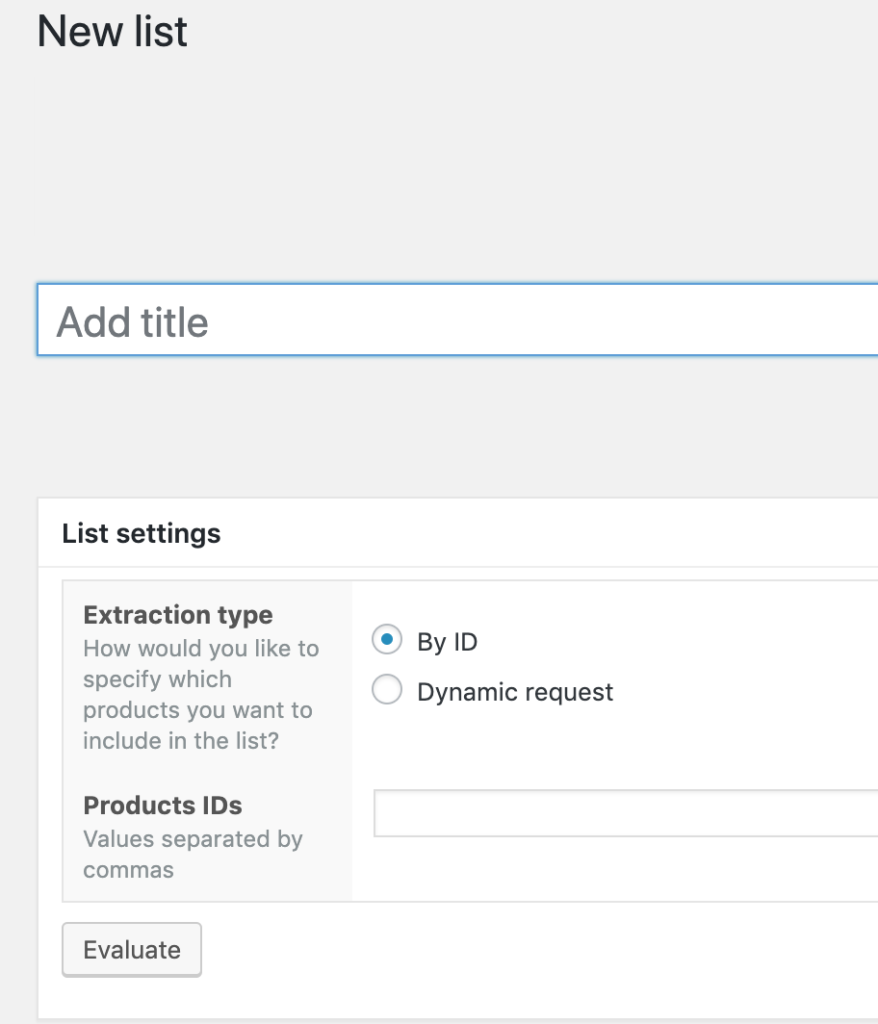
Task: Focus the Add title input field
Action: pos(457,320)
